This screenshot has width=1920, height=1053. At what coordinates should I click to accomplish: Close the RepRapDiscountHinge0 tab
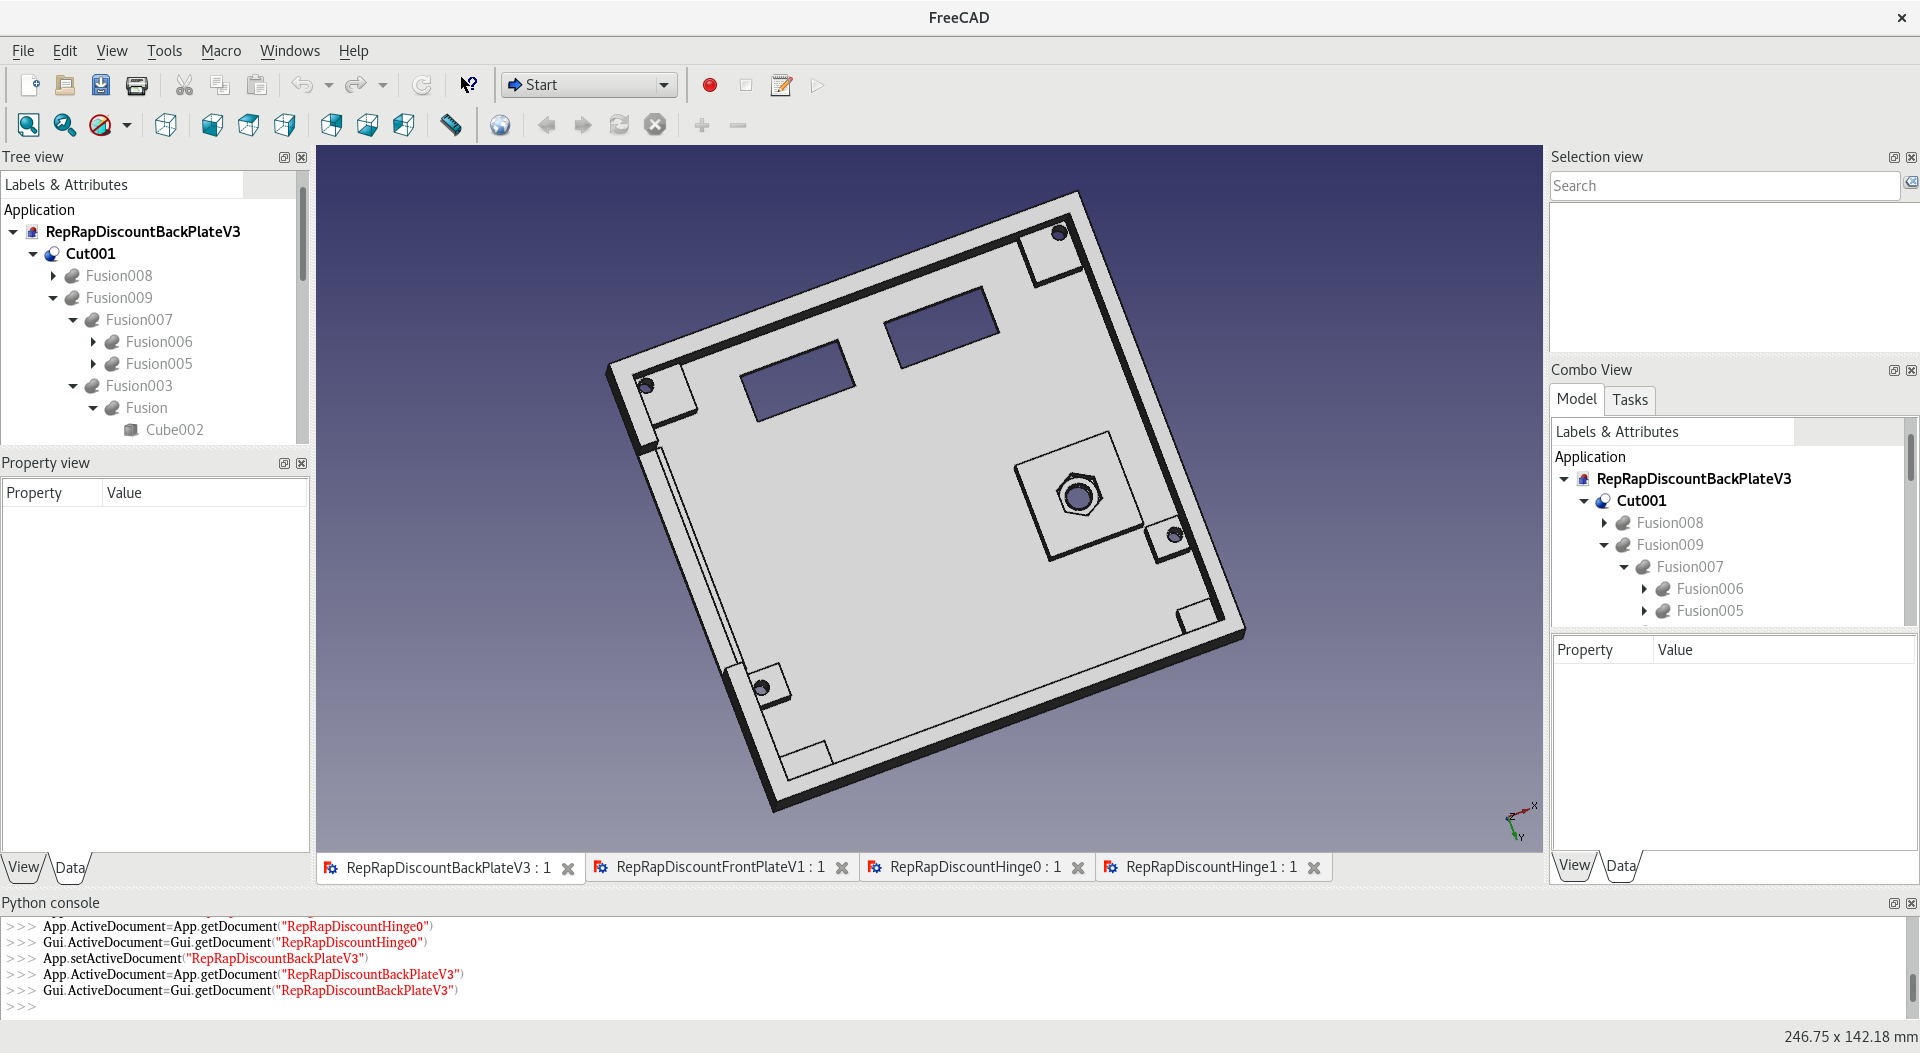click(x=1078, y=868)
